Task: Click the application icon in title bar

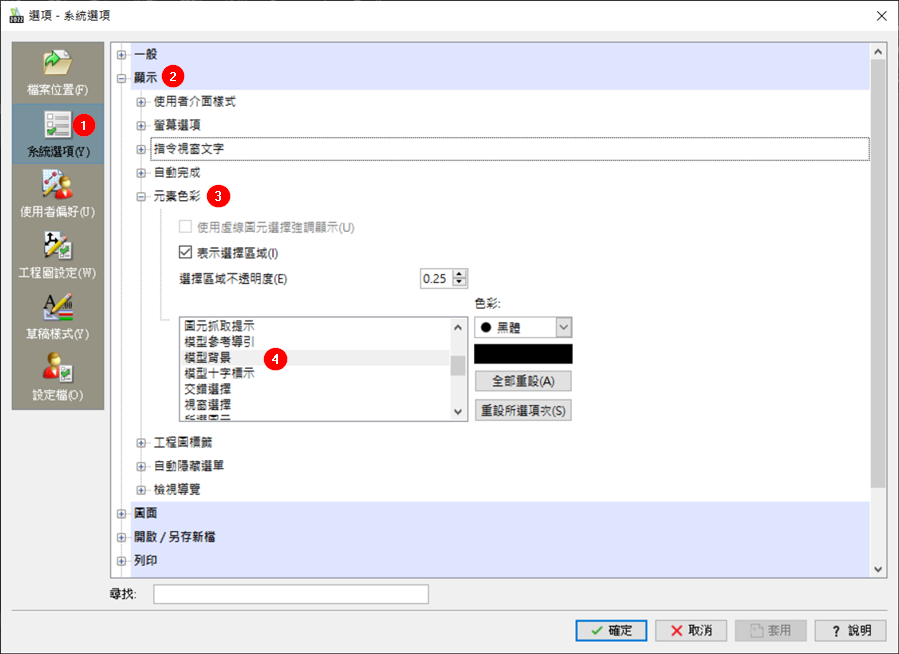Action: 16,15
